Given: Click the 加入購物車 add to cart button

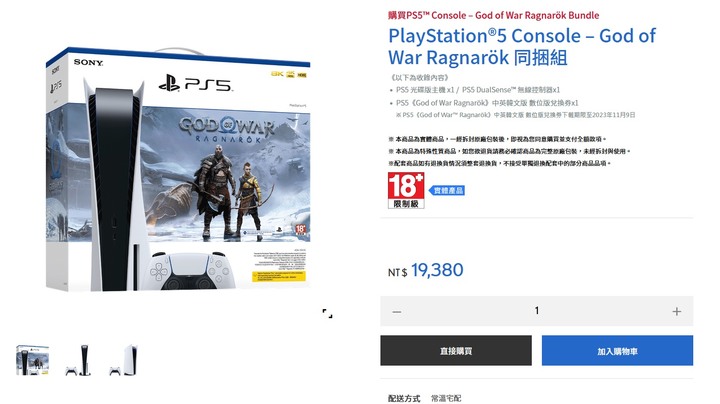Looking at the screenshot, I should 617,351.
